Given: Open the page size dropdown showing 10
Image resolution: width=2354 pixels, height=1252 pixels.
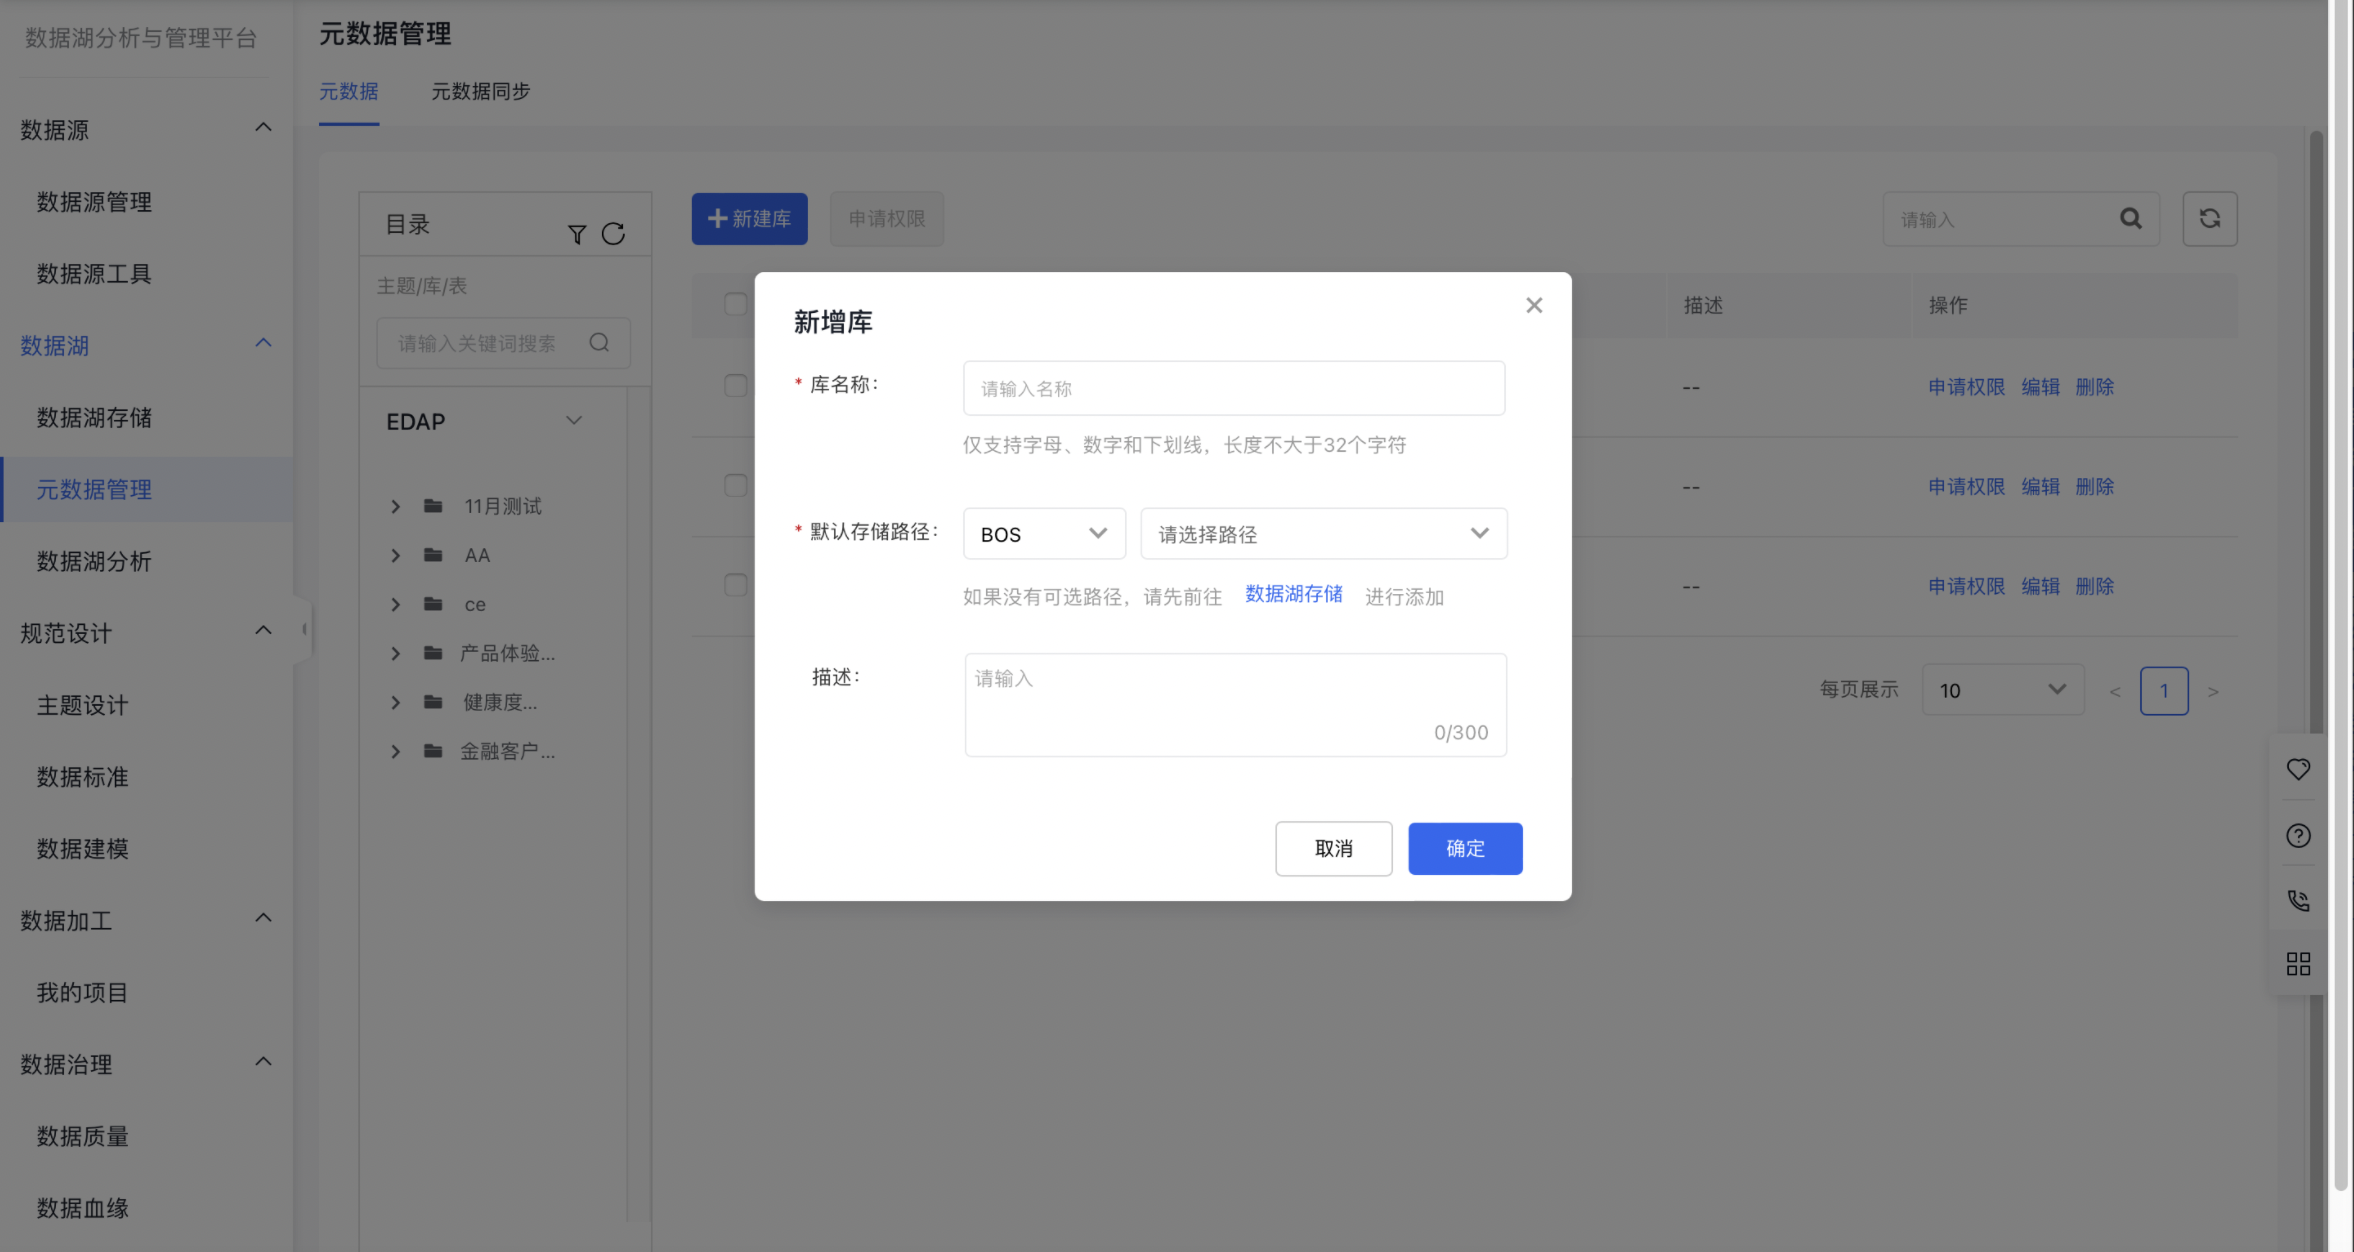Looking at the screenshot, I should tap(2003, 690).
